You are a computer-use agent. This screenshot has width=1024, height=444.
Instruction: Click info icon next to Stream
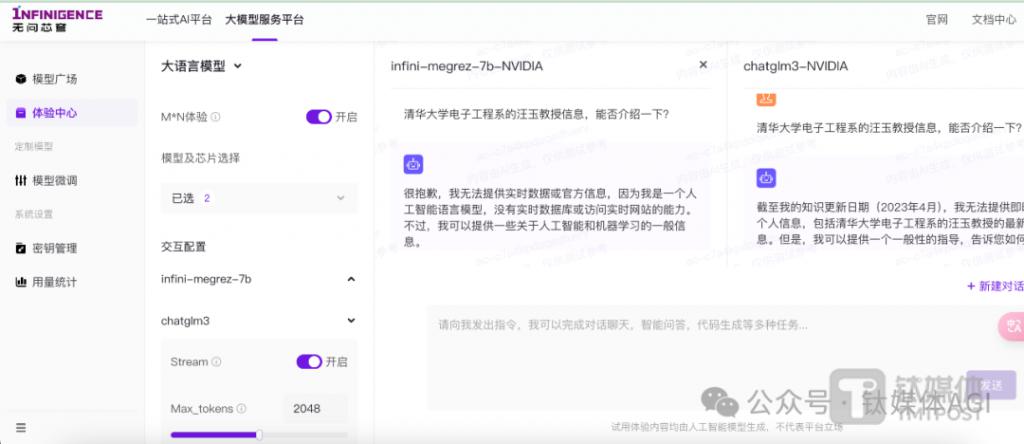coord(216,362)
